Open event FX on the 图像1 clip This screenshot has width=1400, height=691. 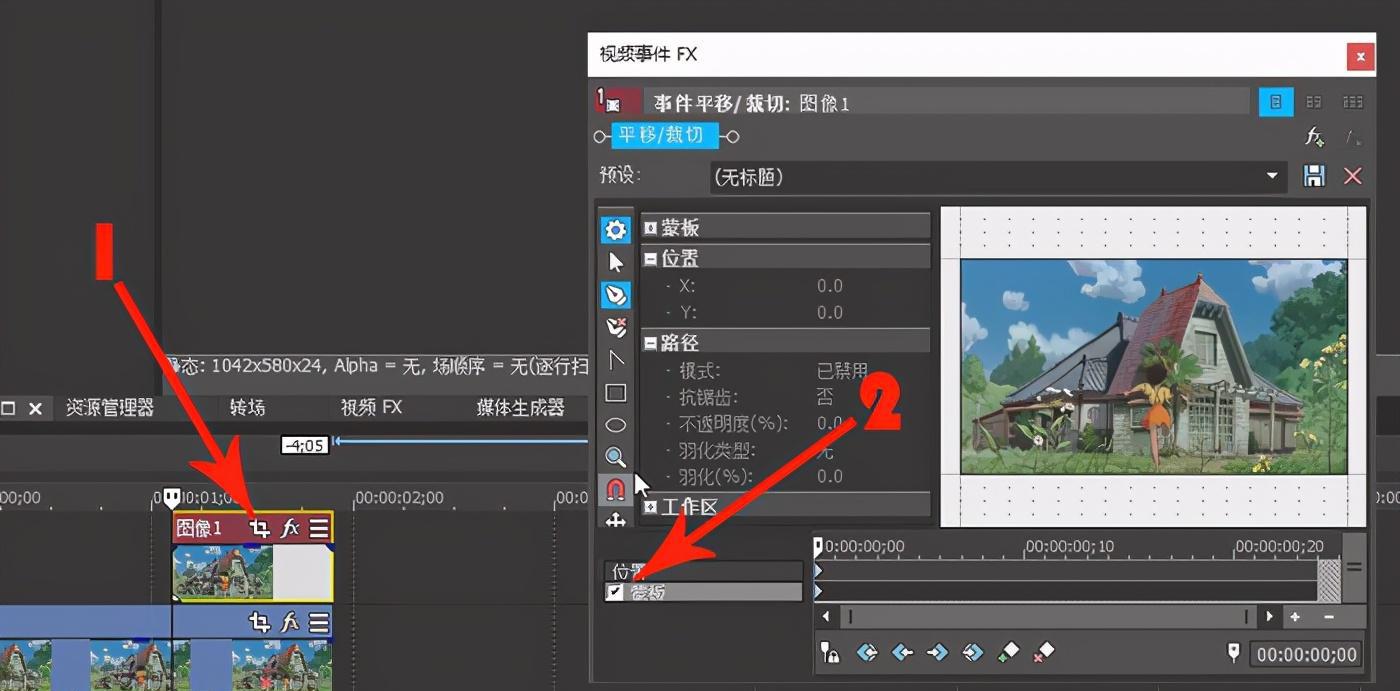290,528
